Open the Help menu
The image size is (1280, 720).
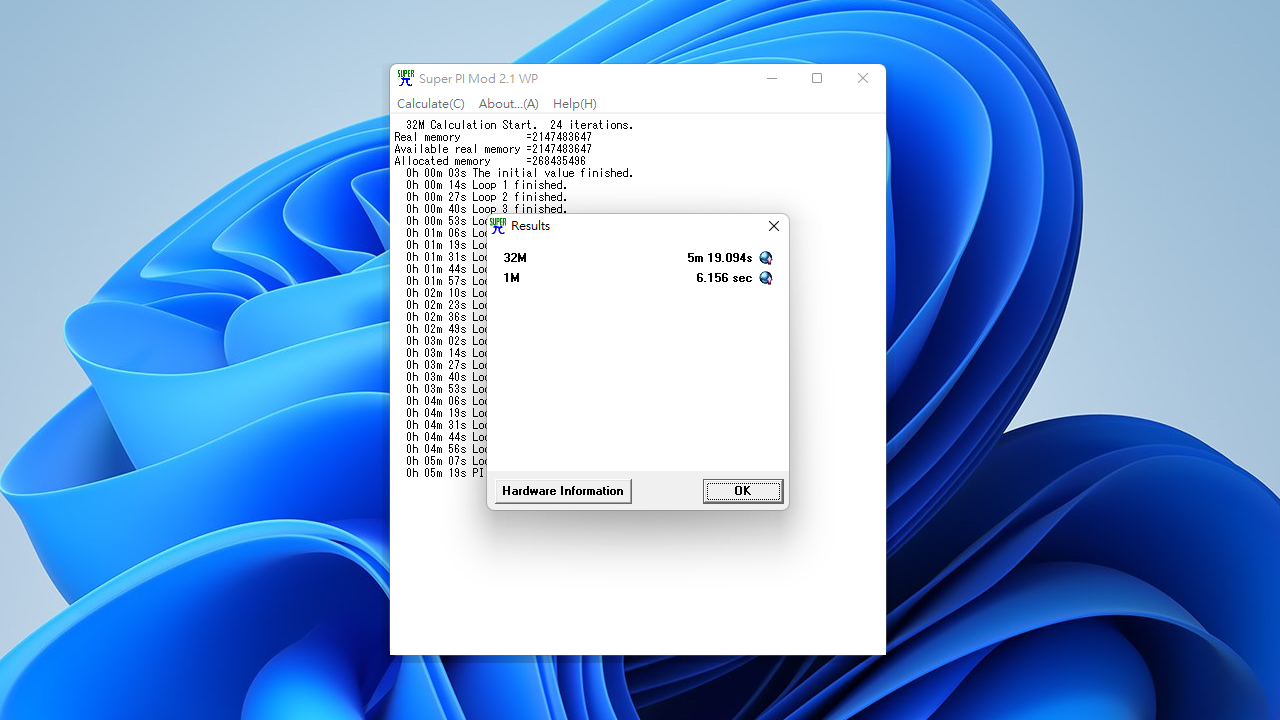[574, 103]
